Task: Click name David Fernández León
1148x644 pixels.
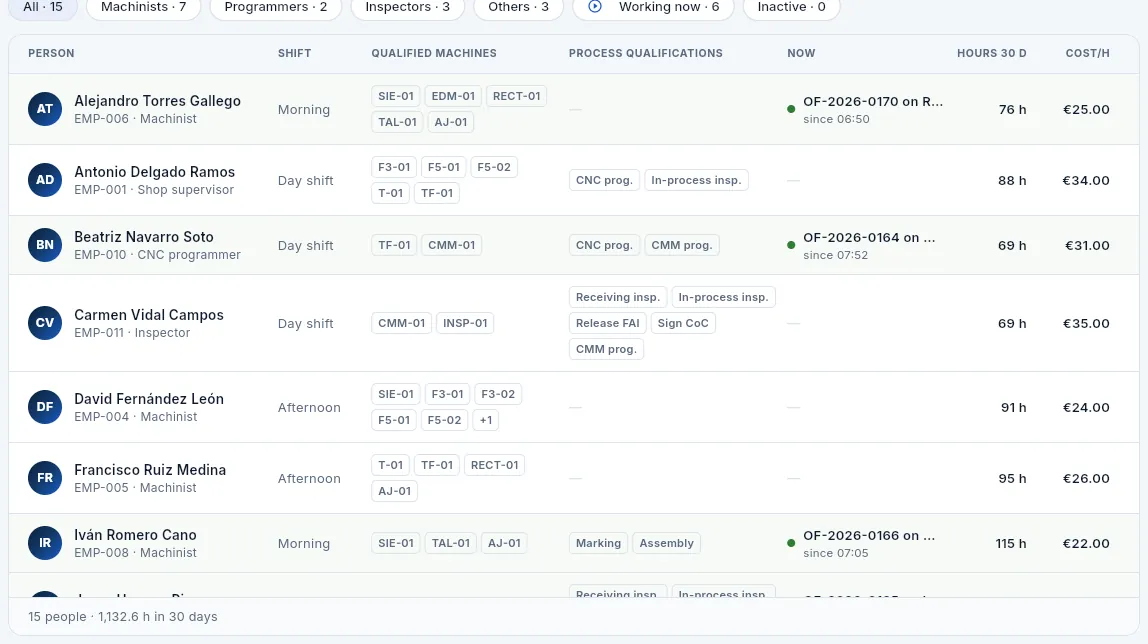Action: click(x=149, y=400)
